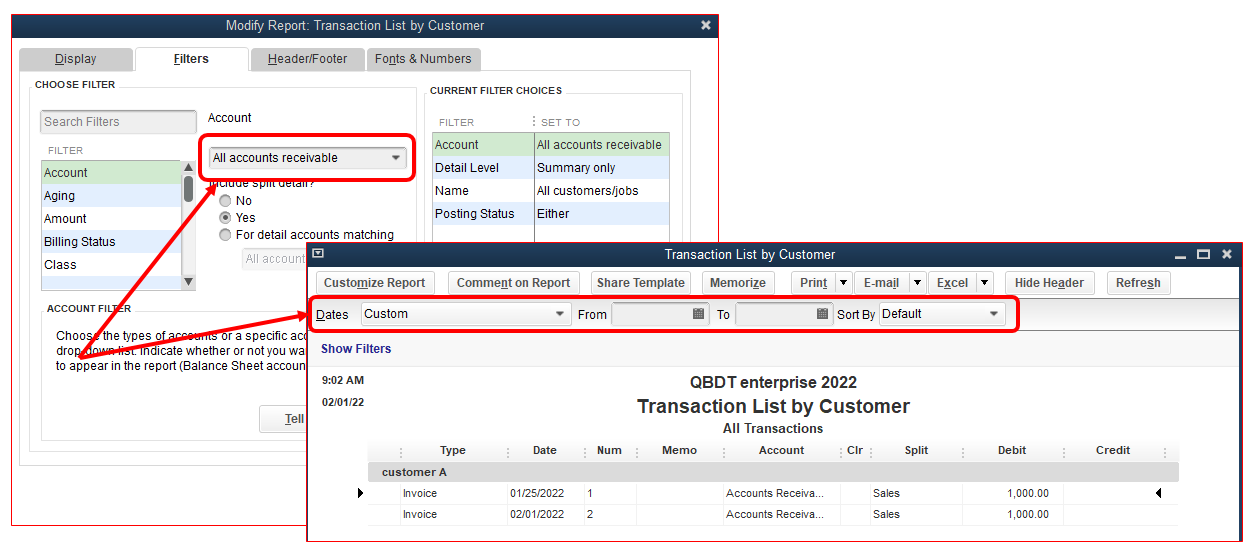Viewport: 1255px width, 549px height.
Task: Select Detail Level row in current choices
Action: 551,168
